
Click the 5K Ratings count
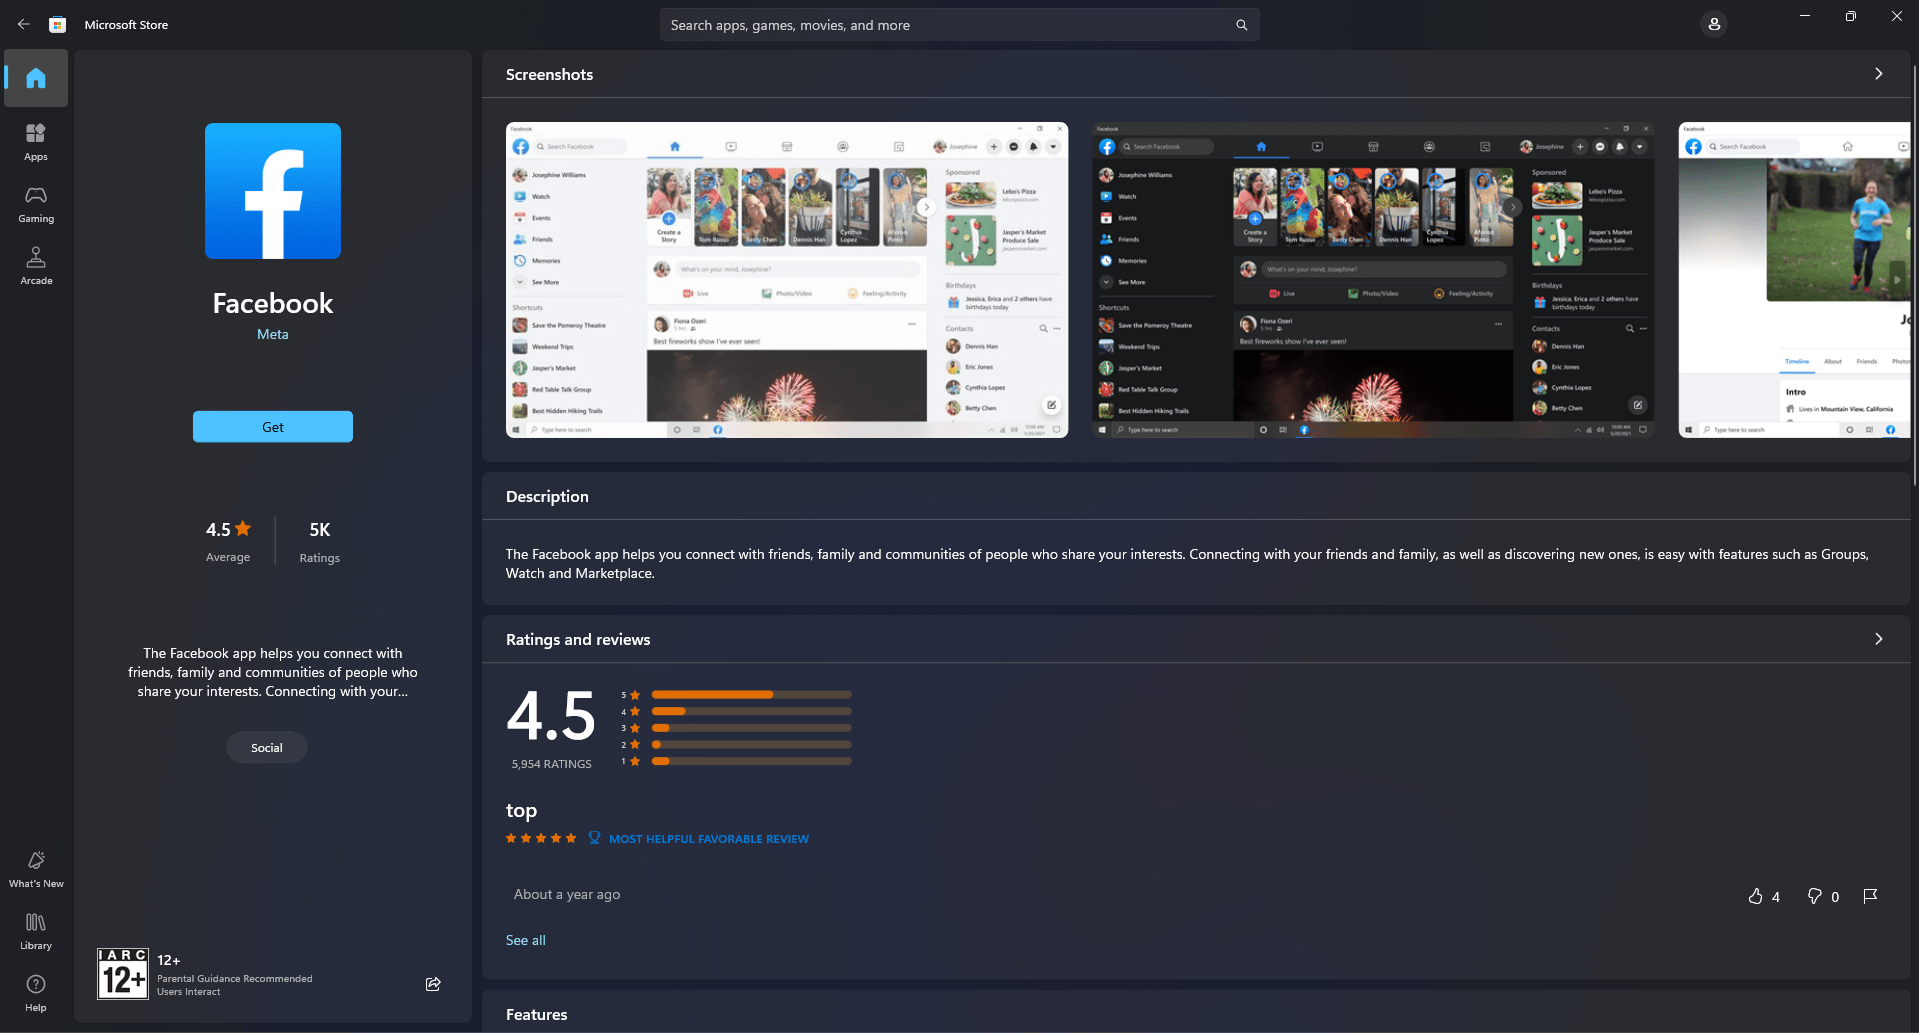tap(320, 541)
